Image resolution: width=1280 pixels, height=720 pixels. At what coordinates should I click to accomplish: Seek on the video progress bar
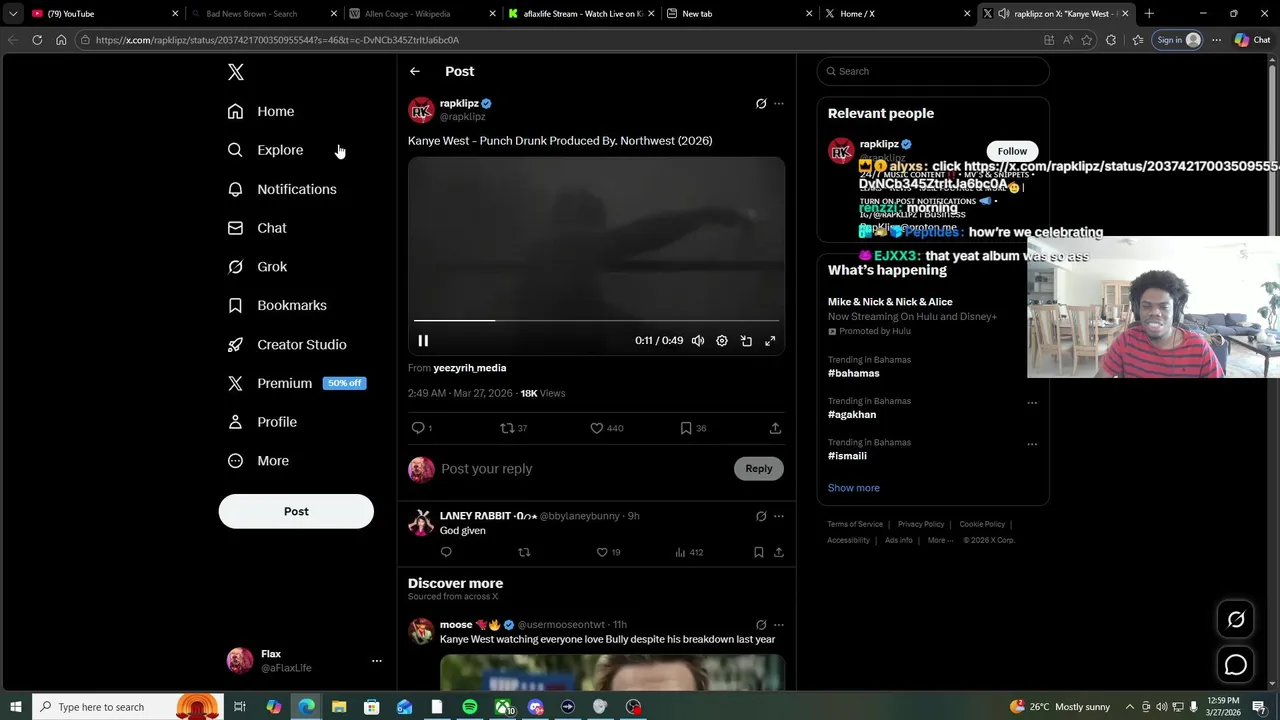(596, 320)
